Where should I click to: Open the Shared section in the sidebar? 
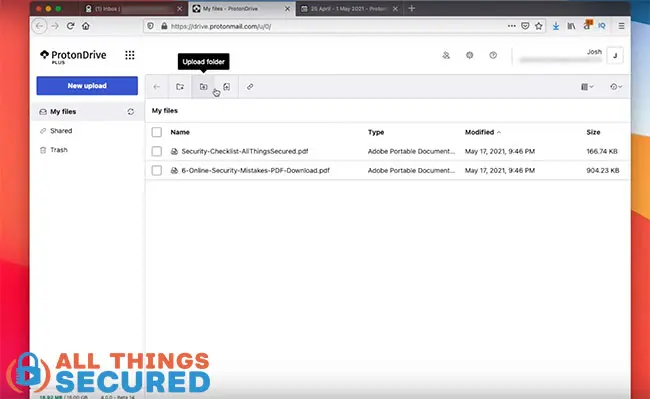[x=61, y=131]
